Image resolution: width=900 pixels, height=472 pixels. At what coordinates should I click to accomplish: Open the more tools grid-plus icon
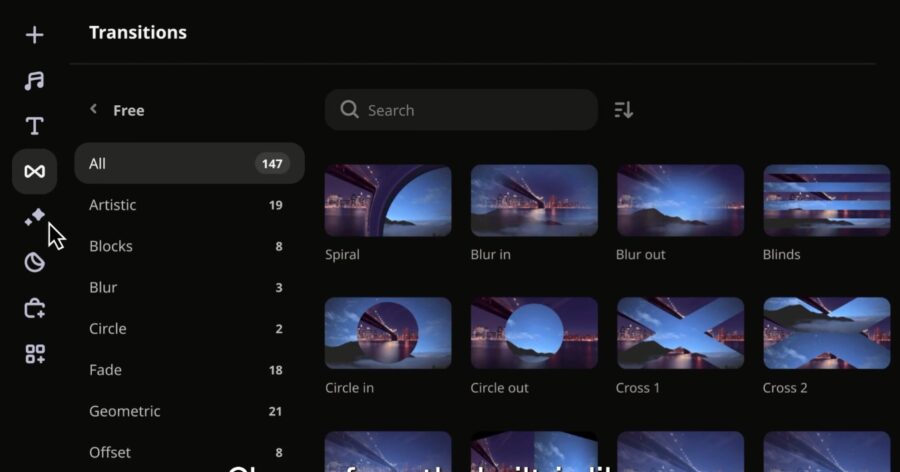coord(34,354)
